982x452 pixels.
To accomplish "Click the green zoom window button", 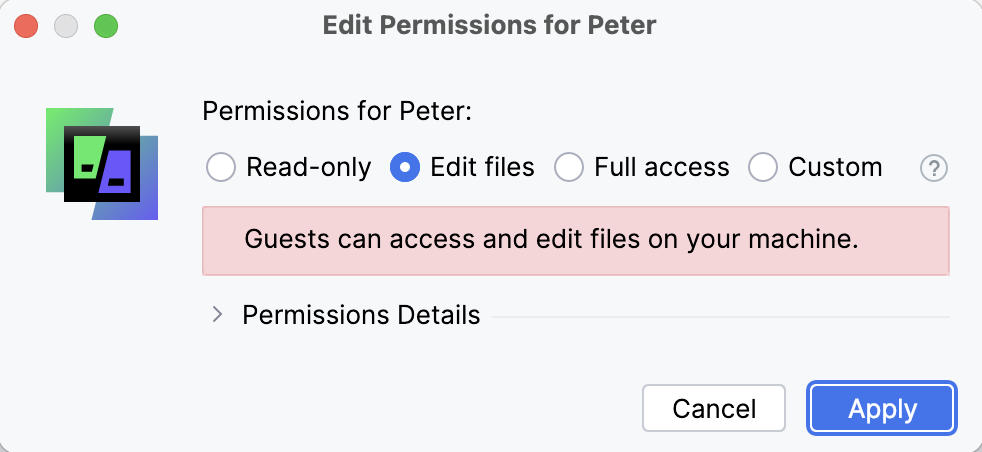I will pyautogui.click(x=105, y=25).
